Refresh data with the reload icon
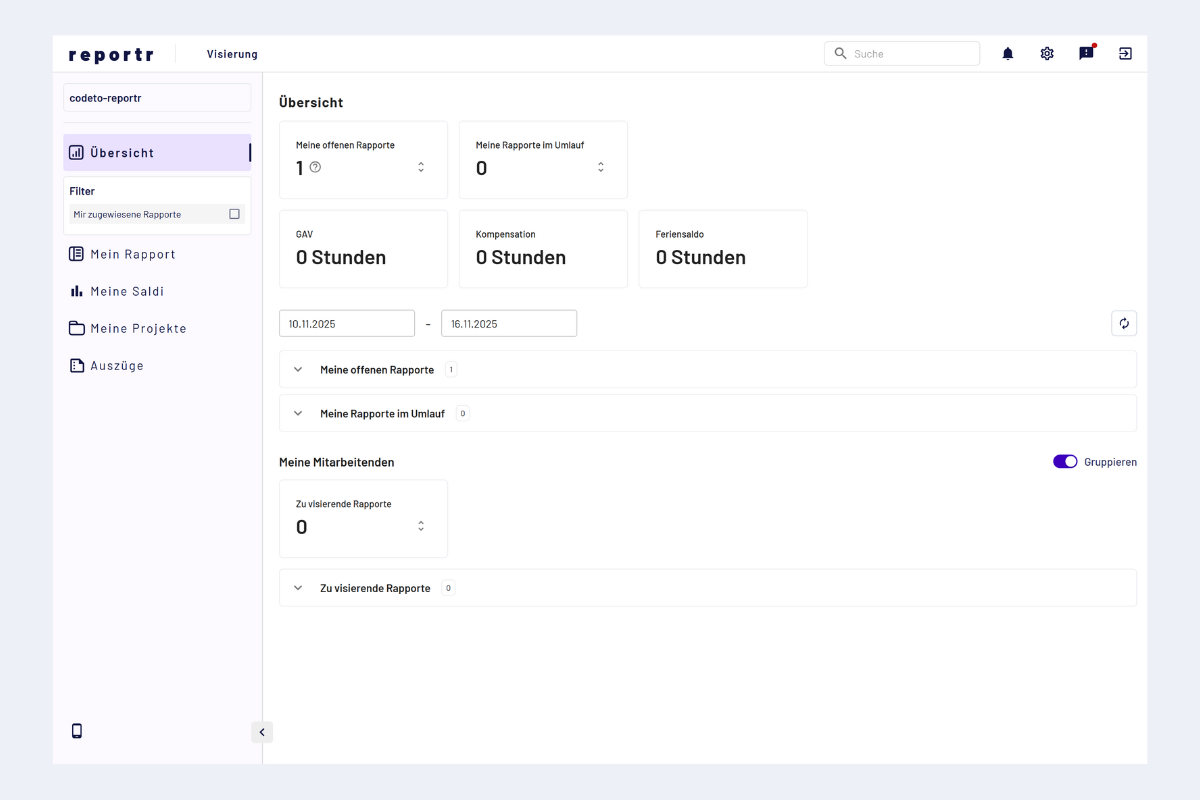 point(1123,323)
